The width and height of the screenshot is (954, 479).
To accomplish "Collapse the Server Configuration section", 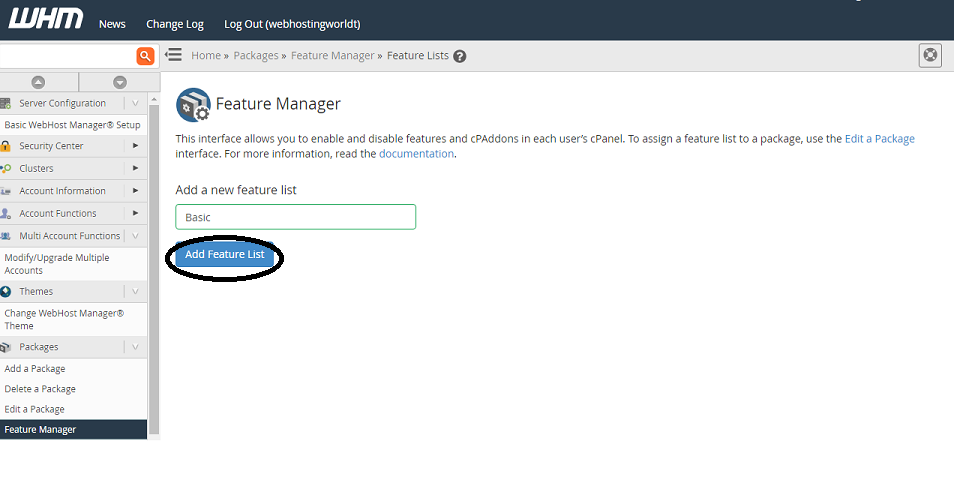I will tap(135, 103).
